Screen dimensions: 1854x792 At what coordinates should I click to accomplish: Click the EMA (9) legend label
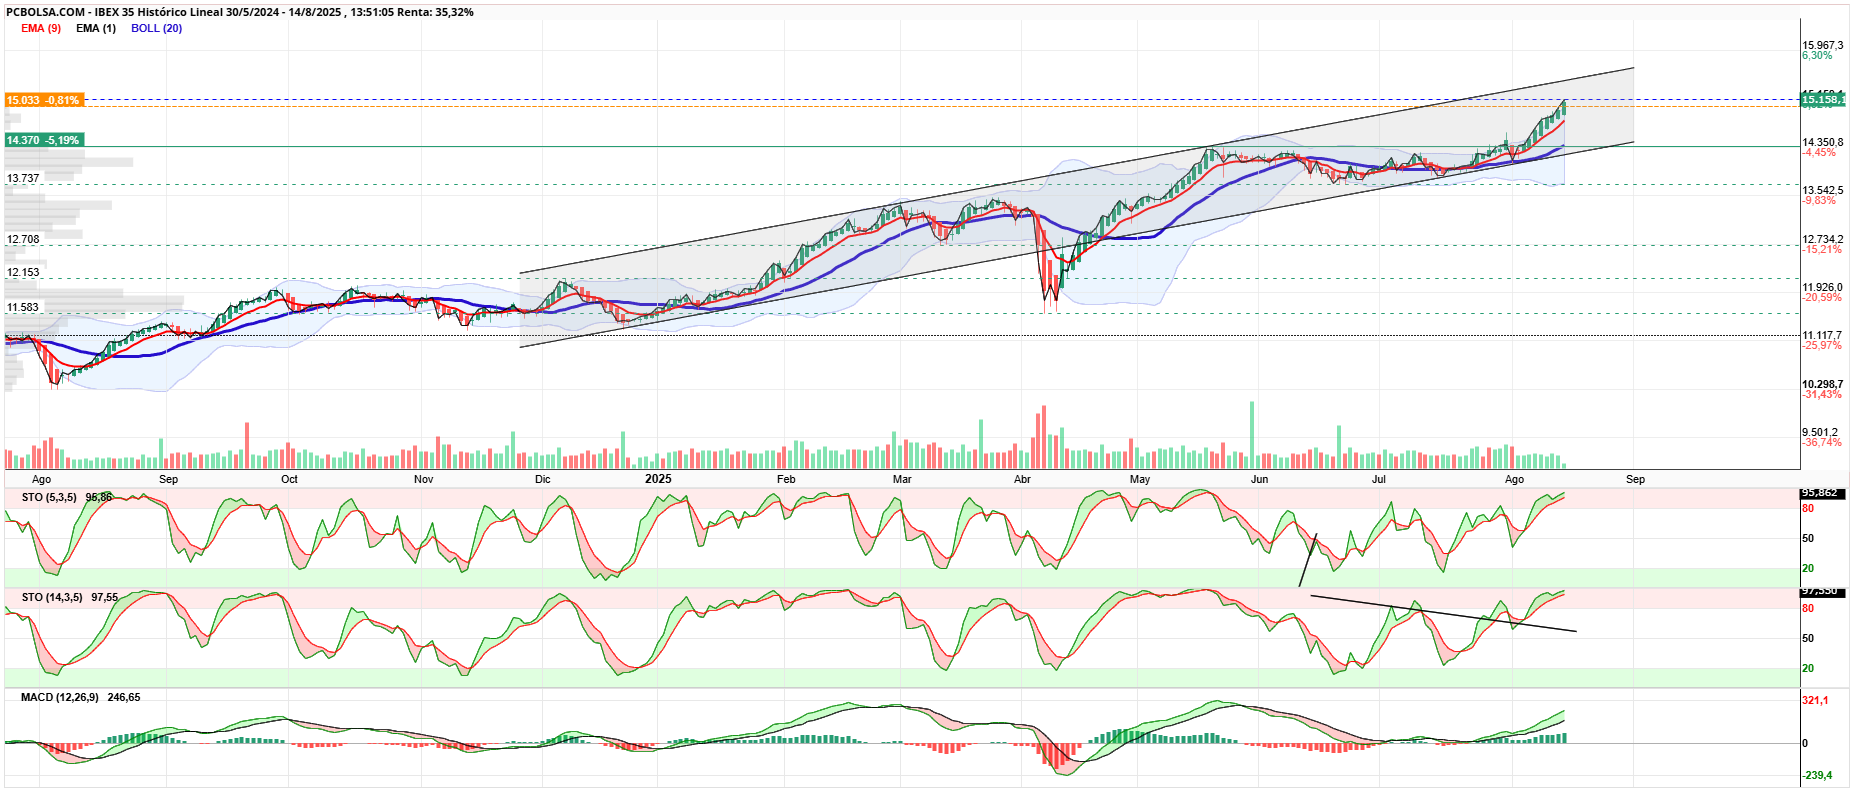point(41,28)
